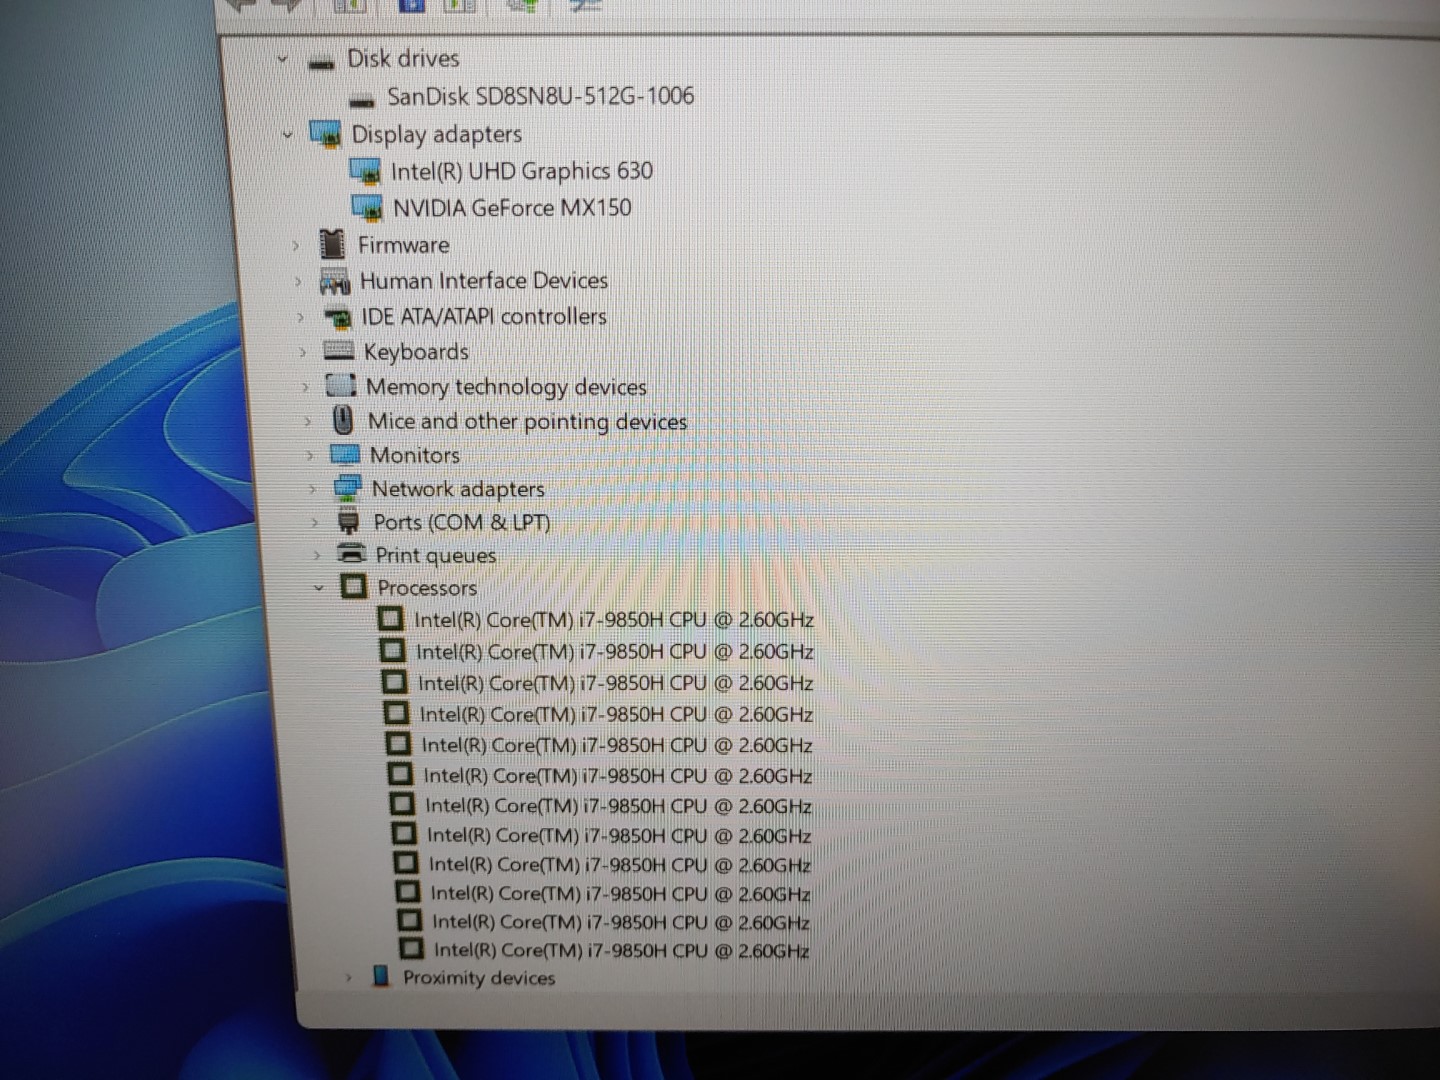1440x1080 pixels.
Task: Select the Memory technology devices label
Action: [x=506, y=387]
